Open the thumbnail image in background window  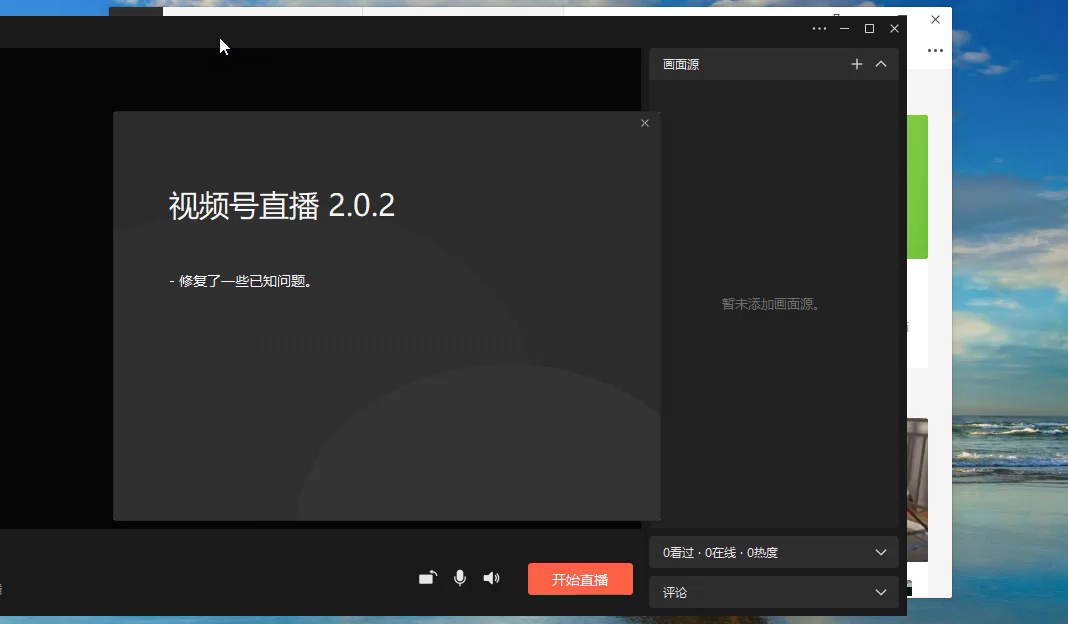coord(917,490)
